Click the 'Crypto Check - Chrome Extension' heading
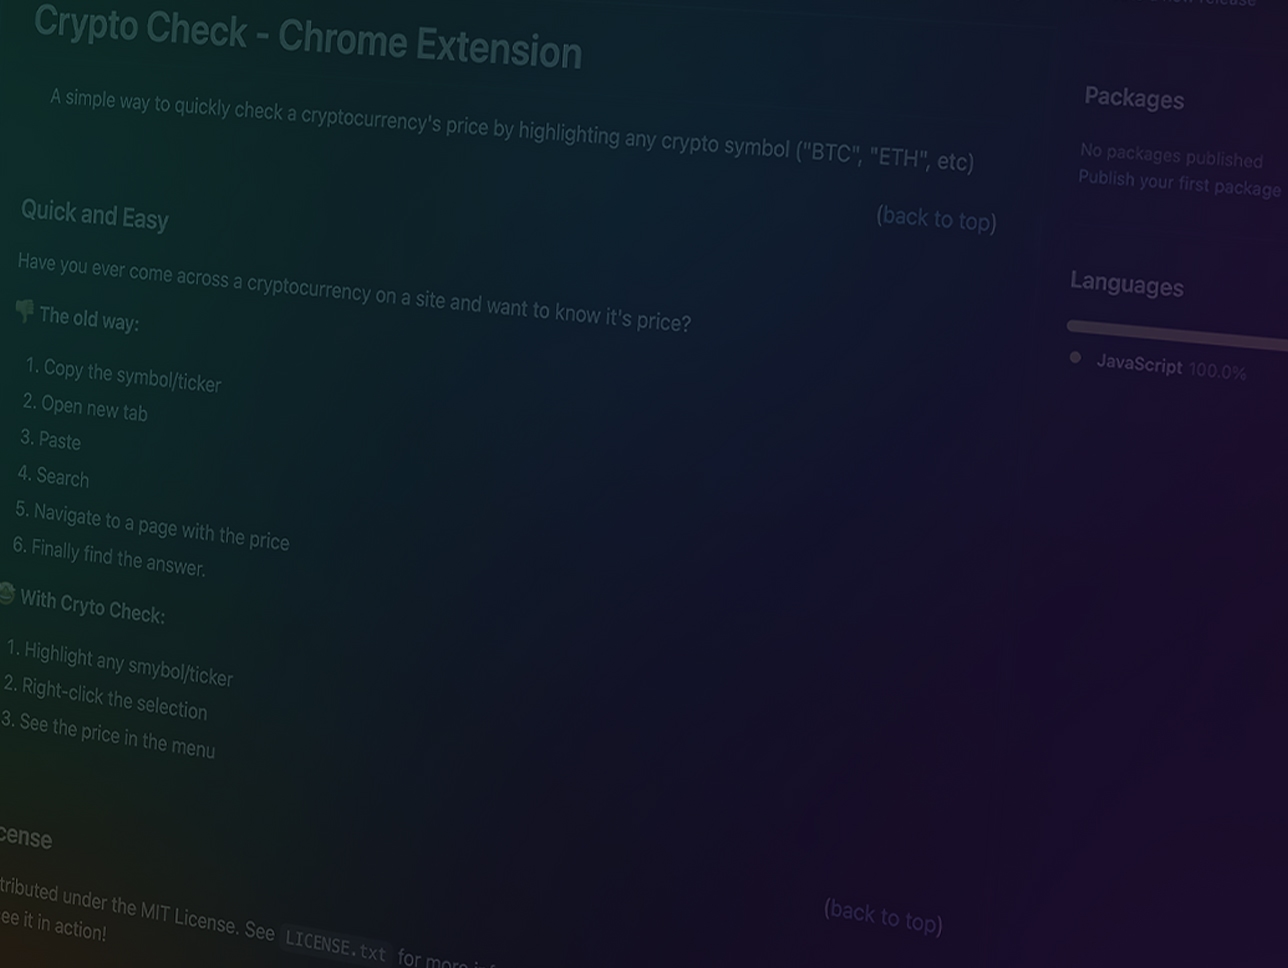The image size is (1288, 968). click(x=307, y=38)
